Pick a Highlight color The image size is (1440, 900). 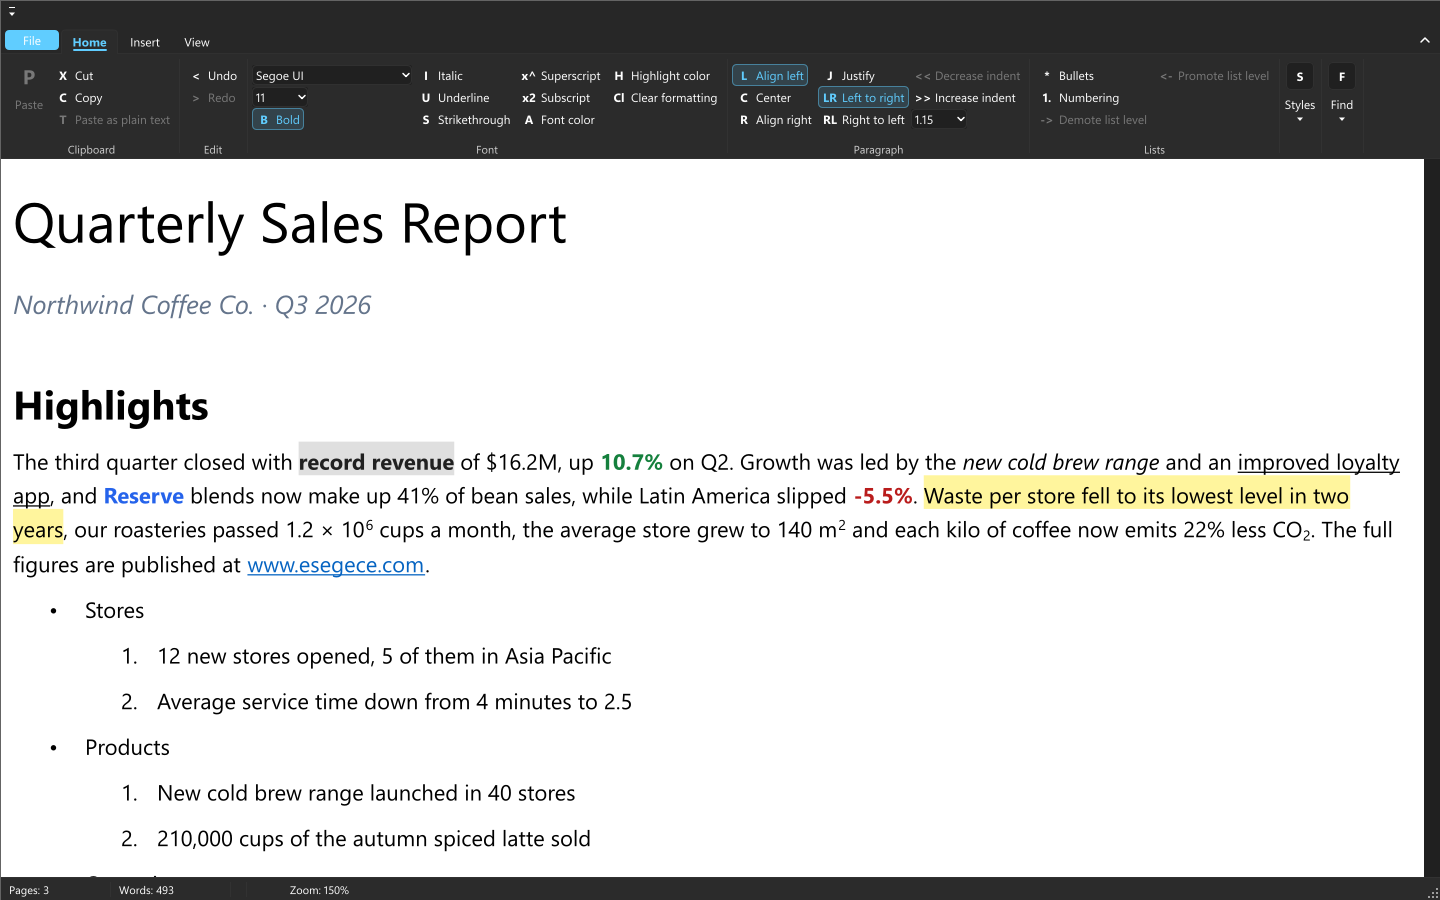tap(661, 76)
